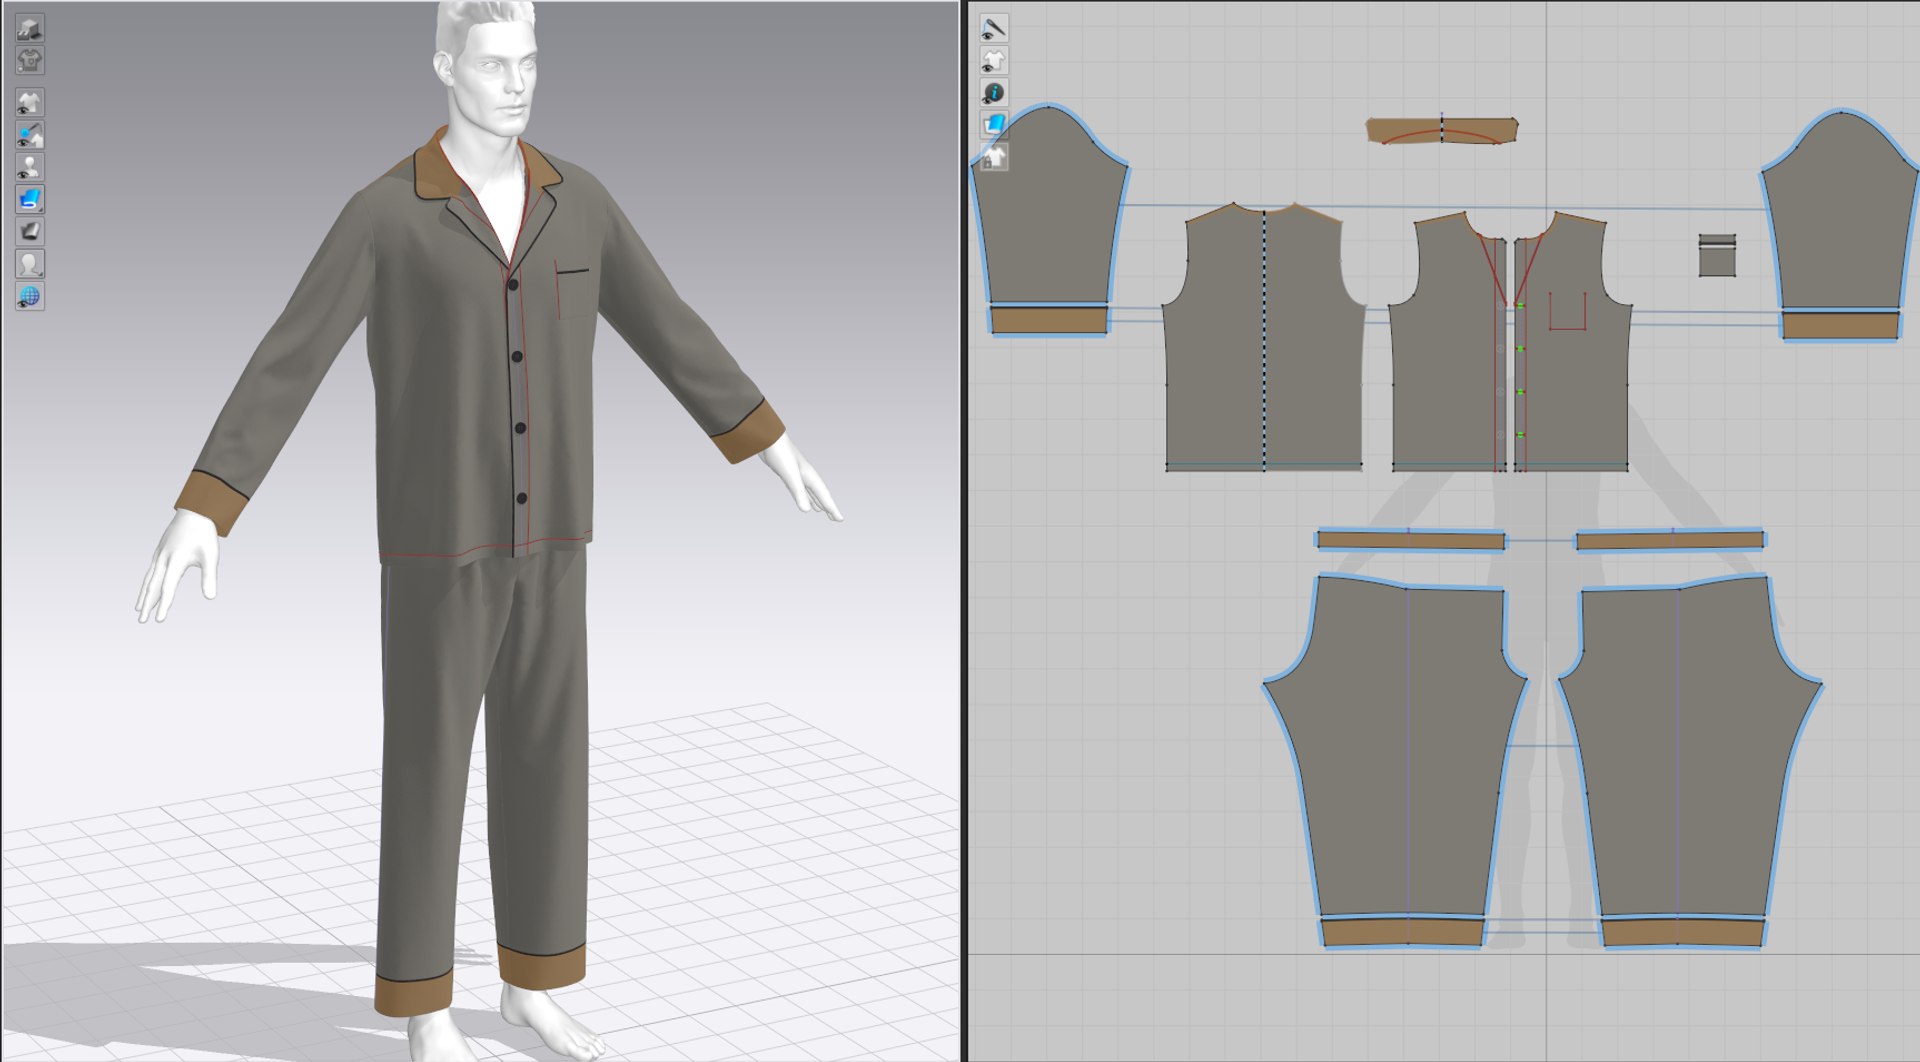
Task: Click the lock pattern icon in 2D window
Action: click(x=993, y=157)
